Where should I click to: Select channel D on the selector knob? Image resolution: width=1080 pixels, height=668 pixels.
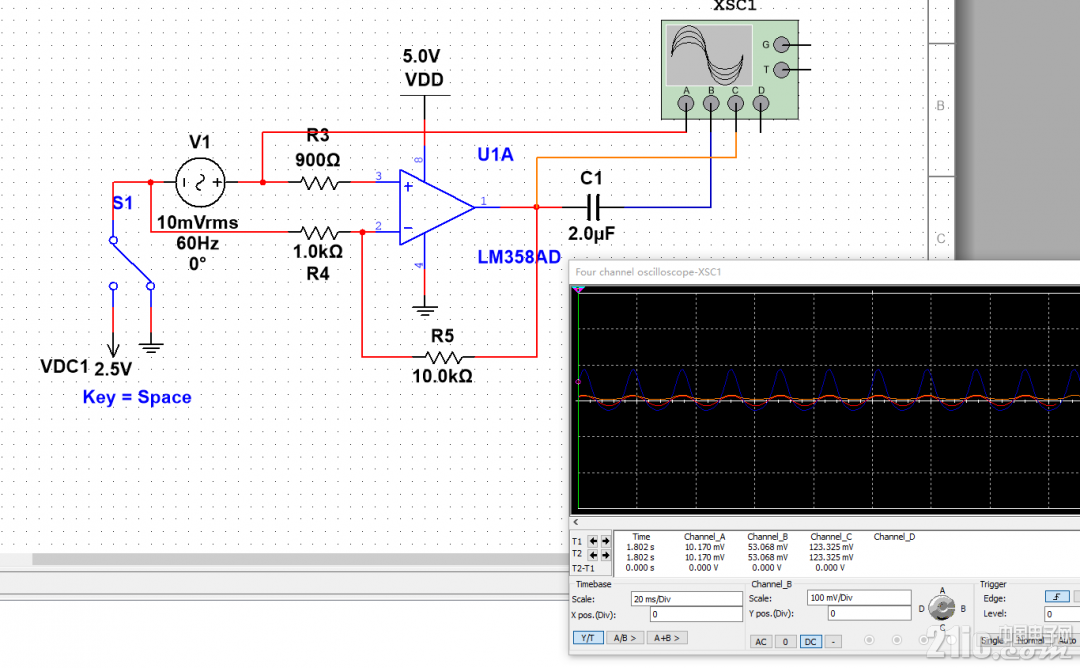coord(921,609)
